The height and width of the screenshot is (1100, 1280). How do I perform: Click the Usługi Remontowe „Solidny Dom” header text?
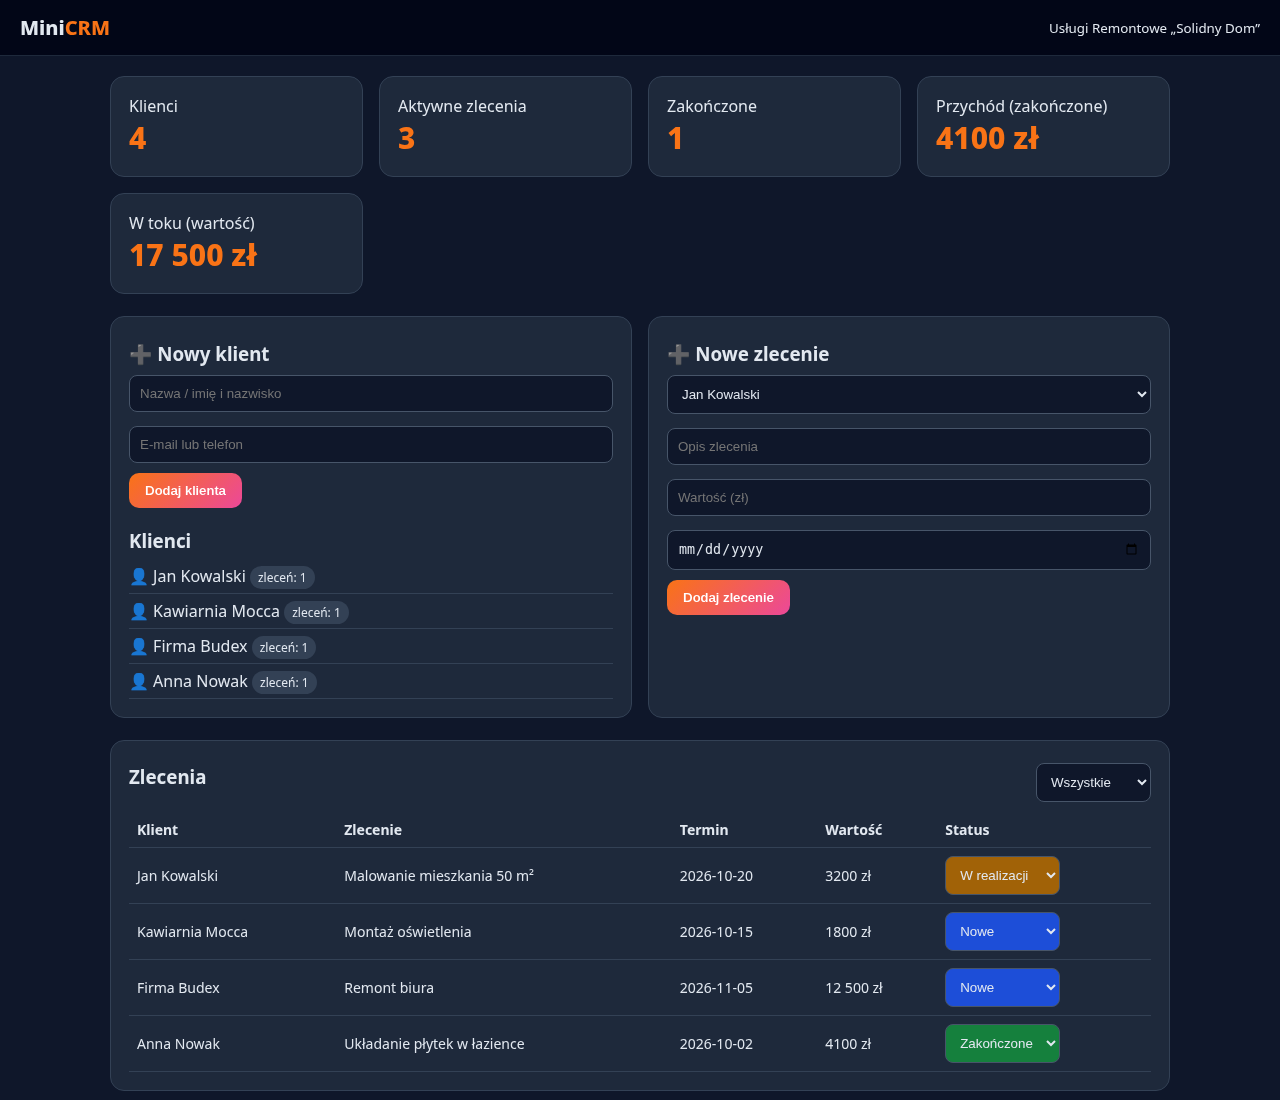click(1154, 28)
